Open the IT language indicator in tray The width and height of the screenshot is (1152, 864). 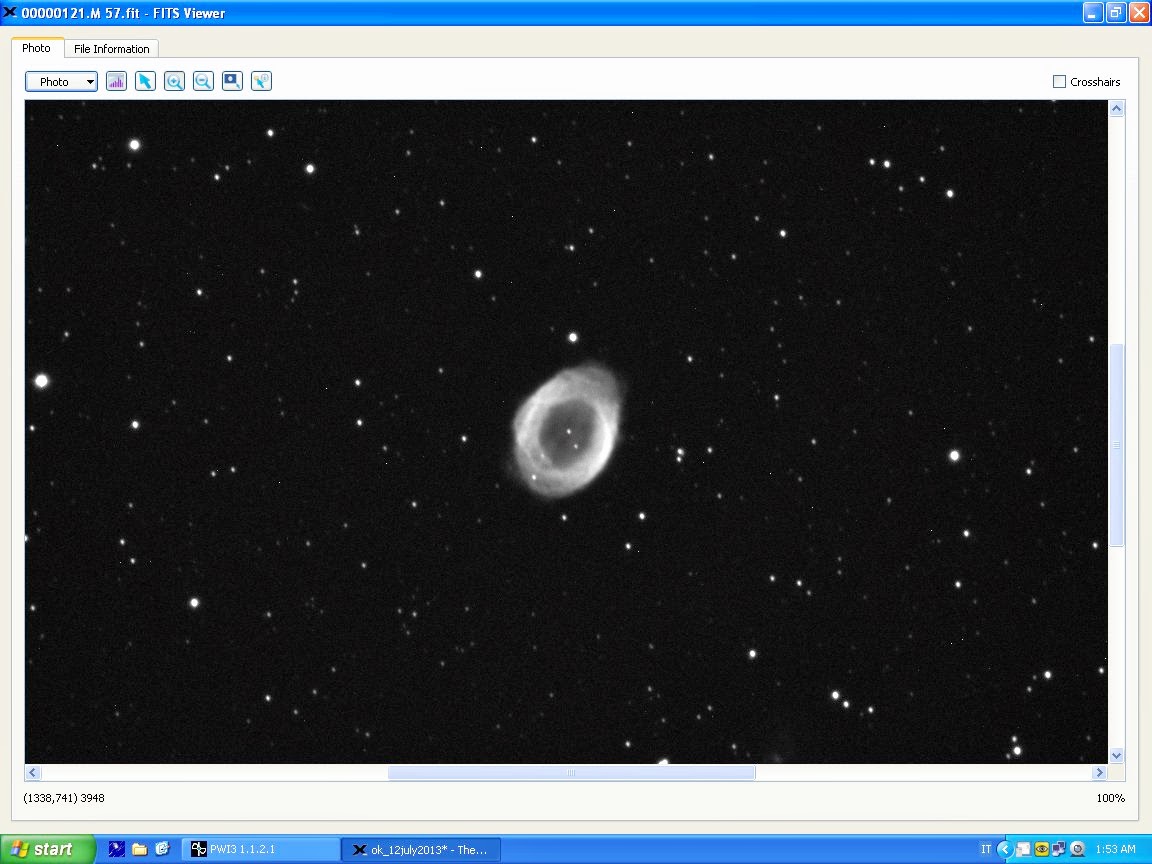click(x=986, y=849)
